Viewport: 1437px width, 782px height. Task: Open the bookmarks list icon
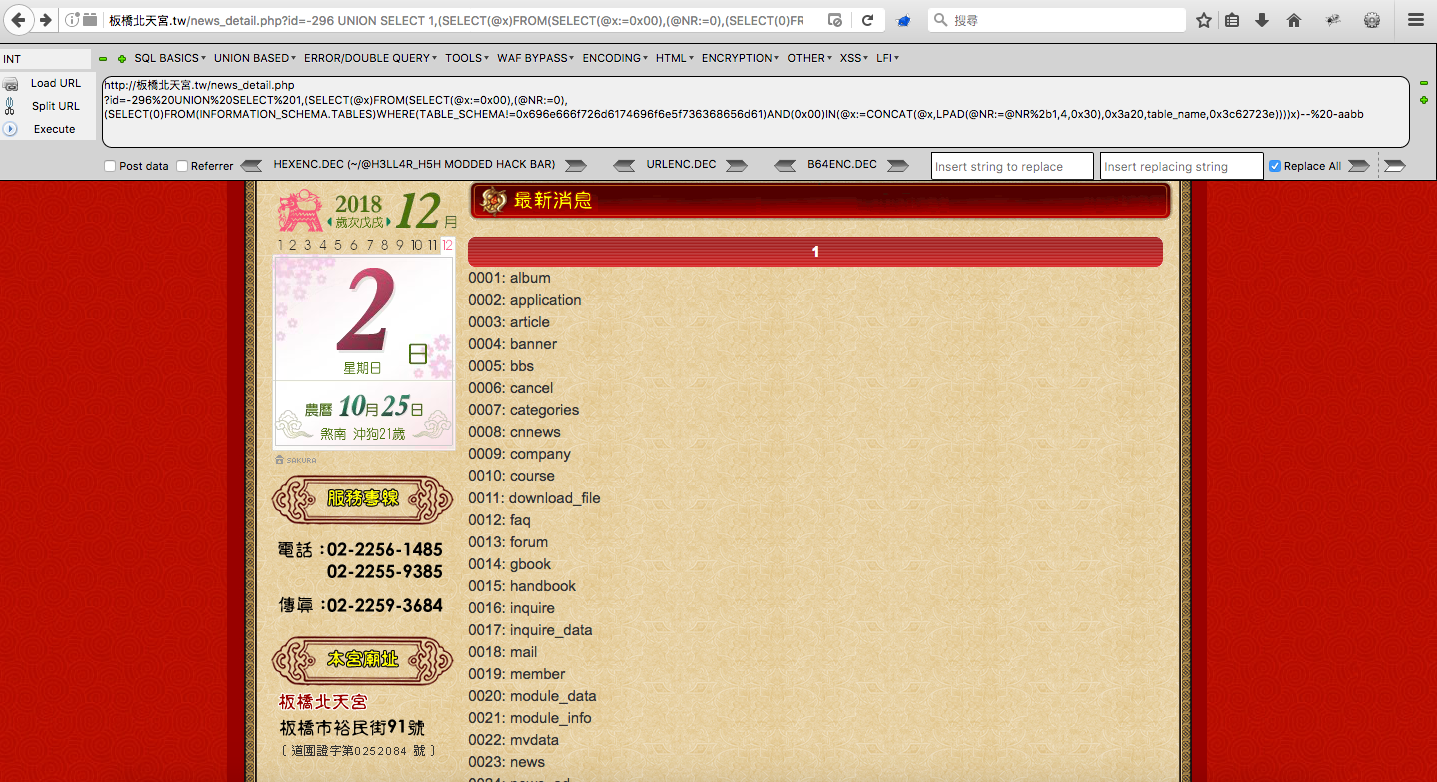pos(1232,20)
